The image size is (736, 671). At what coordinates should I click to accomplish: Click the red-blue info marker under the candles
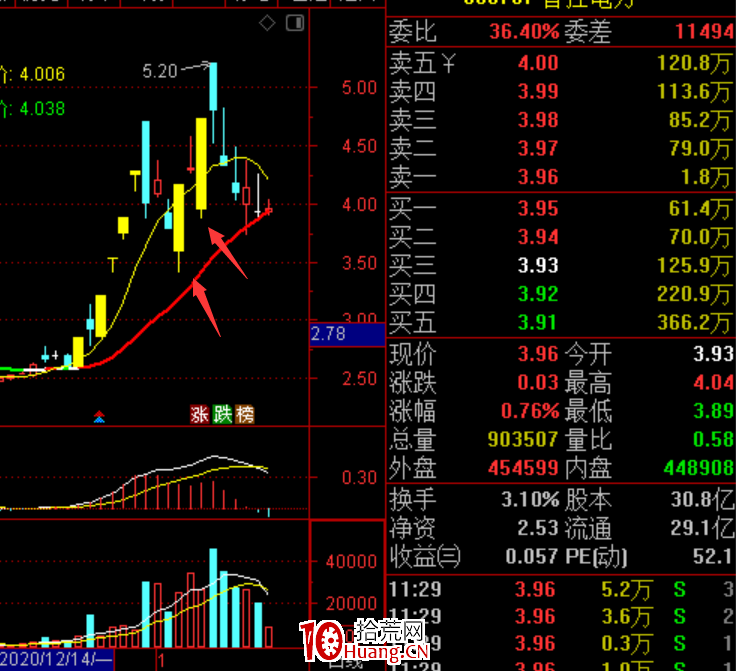tap(99, 416)
